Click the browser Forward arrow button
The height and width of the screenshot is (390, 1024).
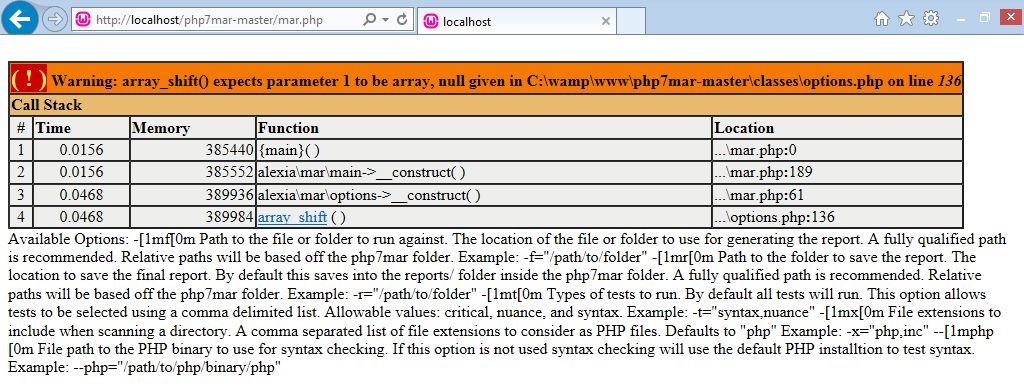[x=55, y=20]
